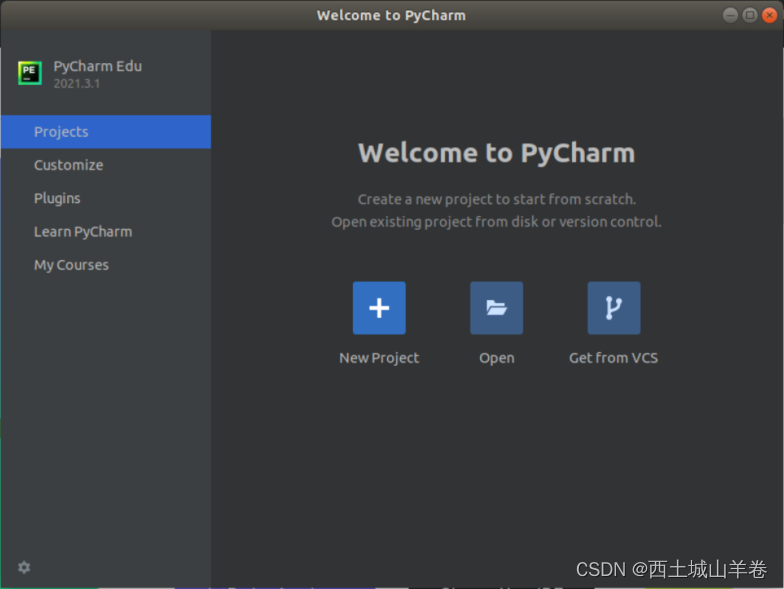Select the Projects tab

[106, 132]
